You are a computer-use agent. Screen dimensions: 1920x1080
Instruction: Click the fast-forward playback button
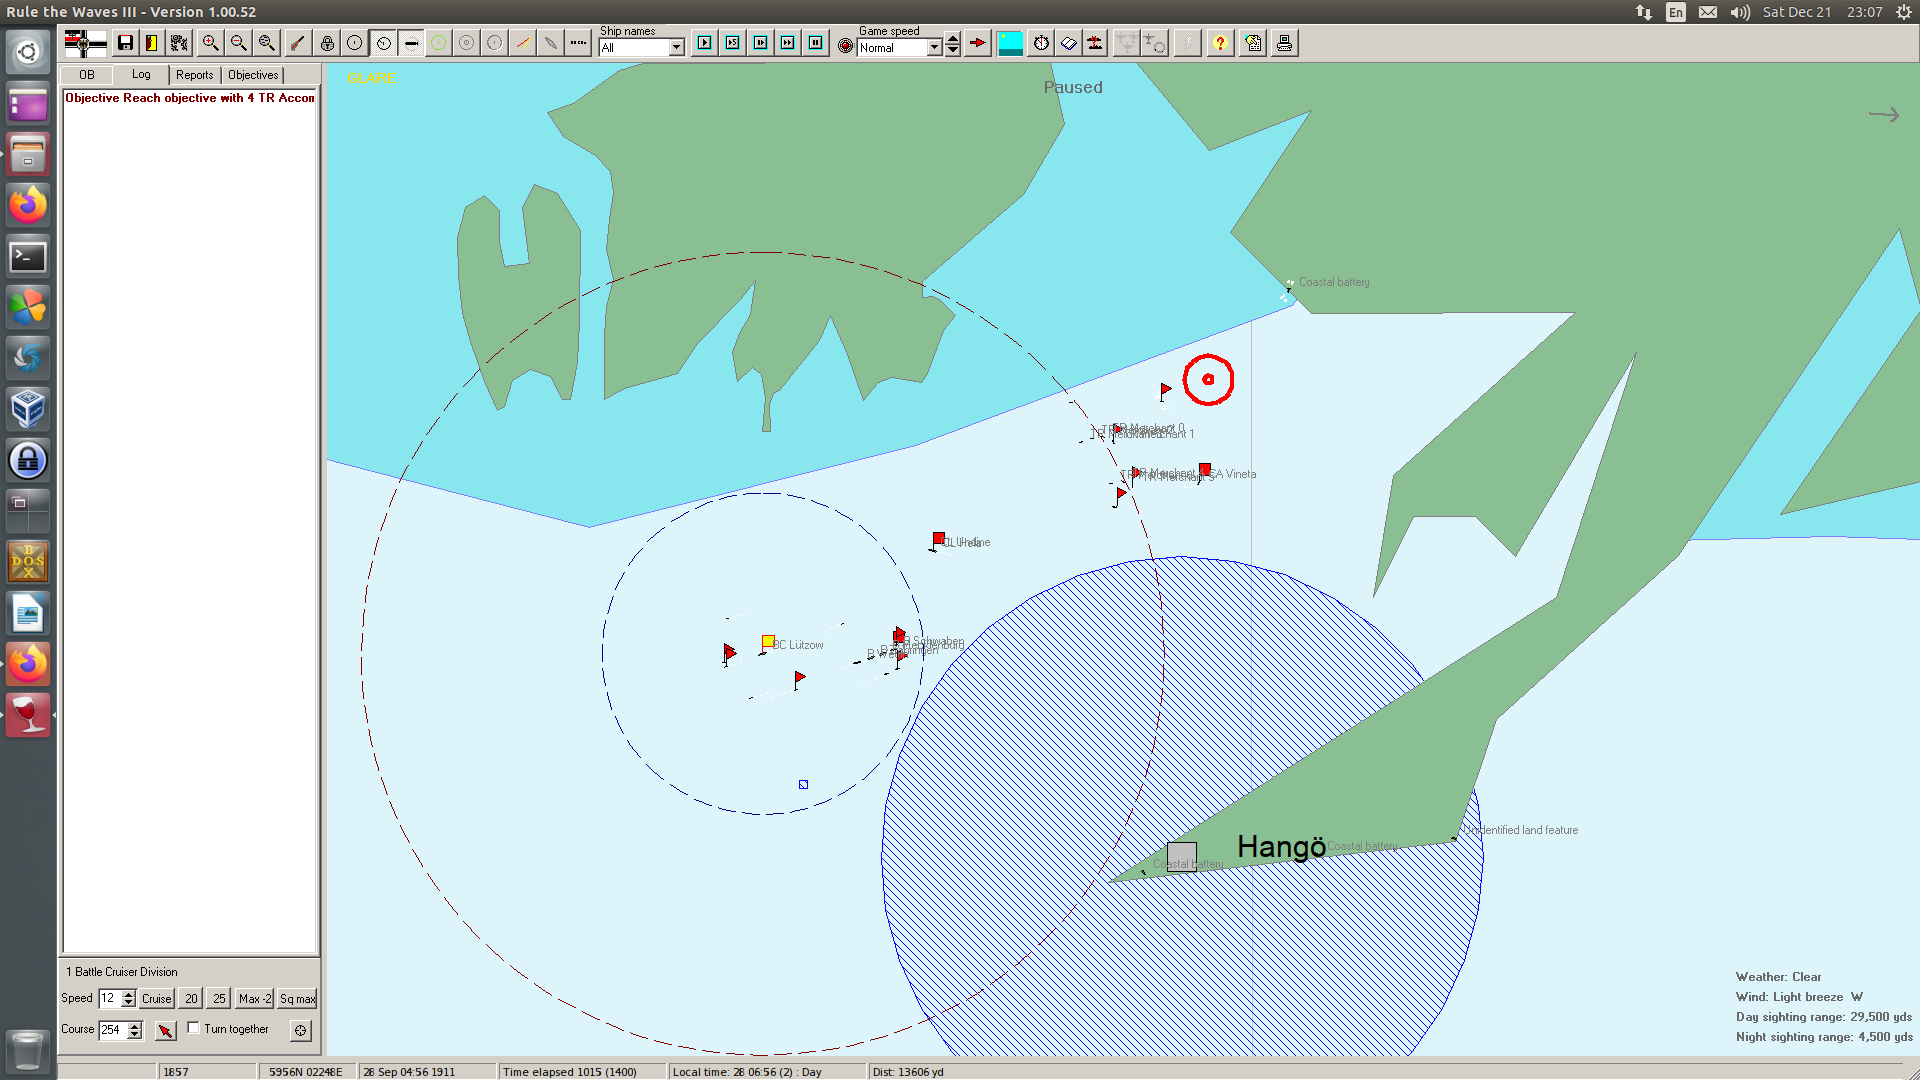[788, 43]
